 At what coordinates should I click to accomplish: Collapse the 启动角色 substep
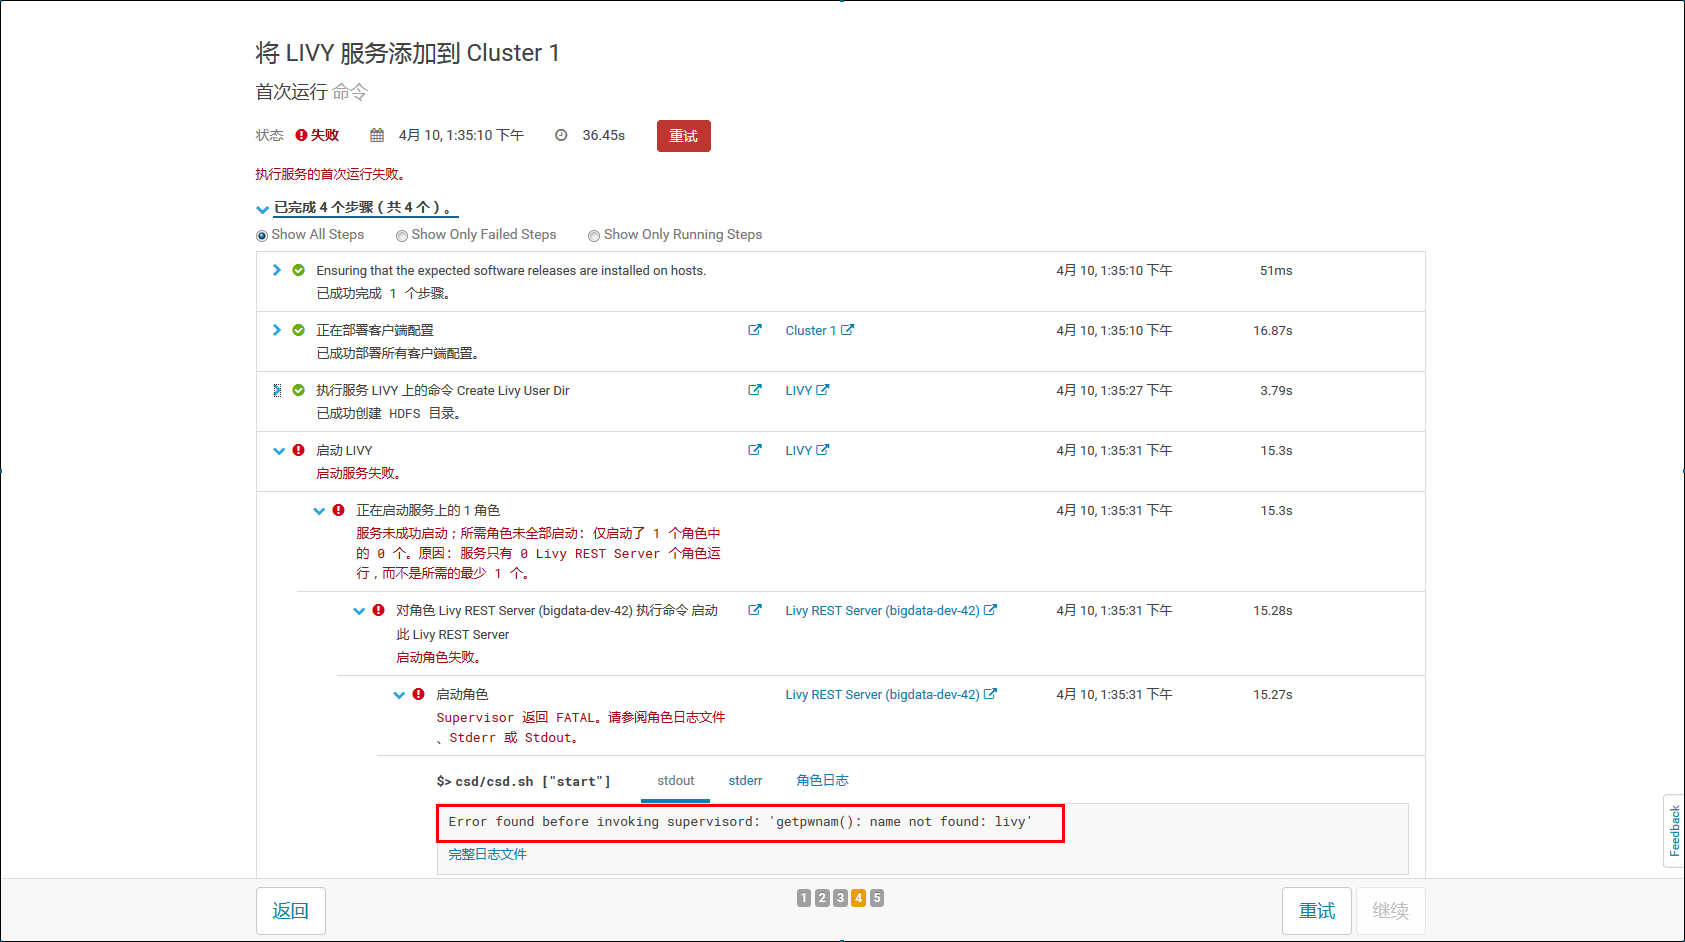click(x=399, y=695)
